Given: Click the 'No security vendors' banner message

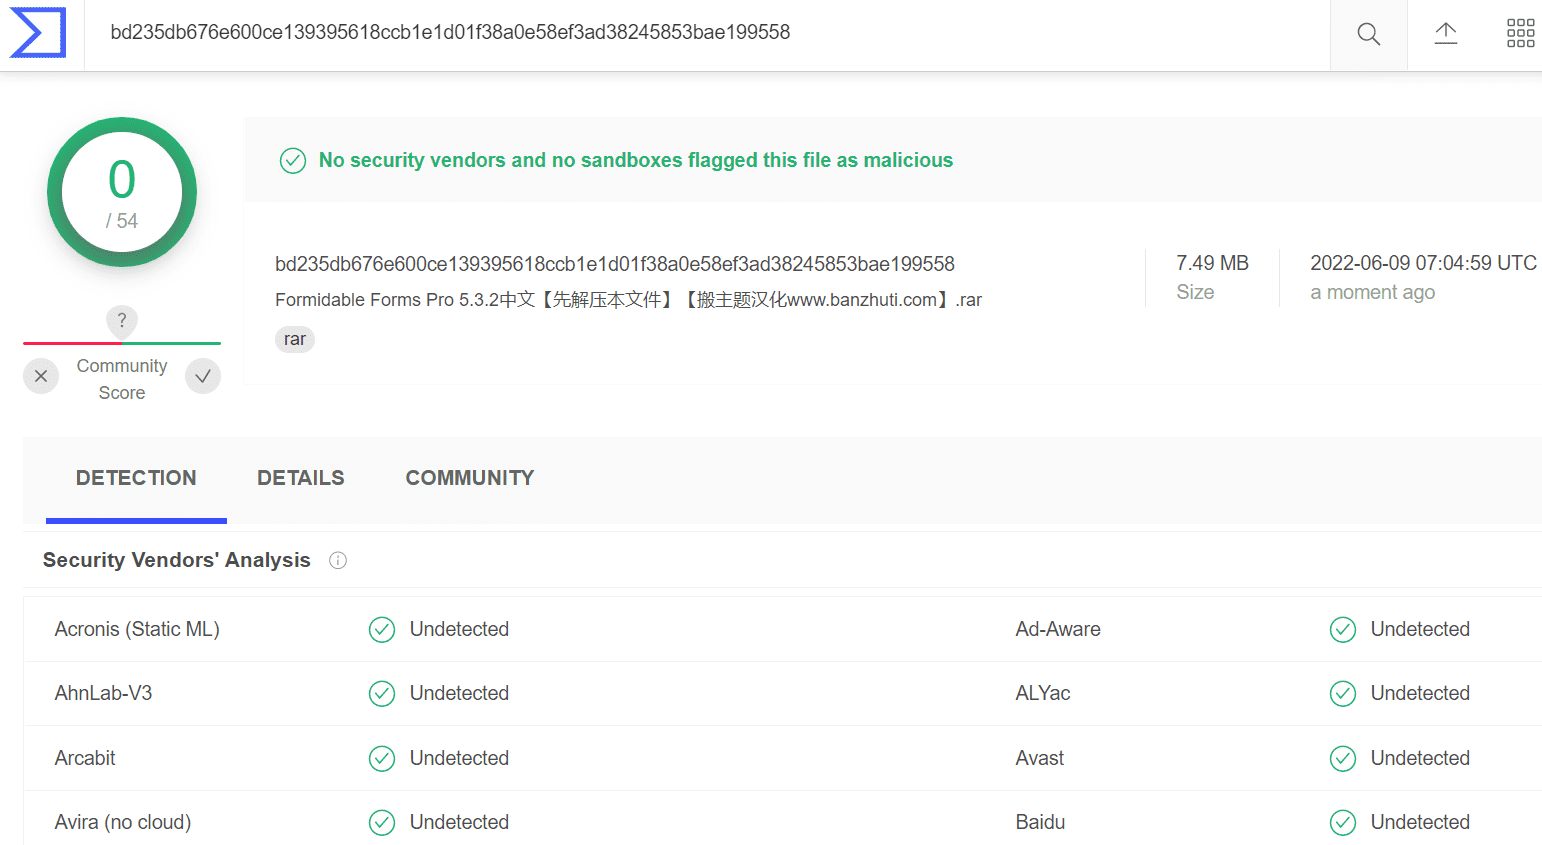Looking at the screenshot, I should pyautogui.click(x=636, y=160).
